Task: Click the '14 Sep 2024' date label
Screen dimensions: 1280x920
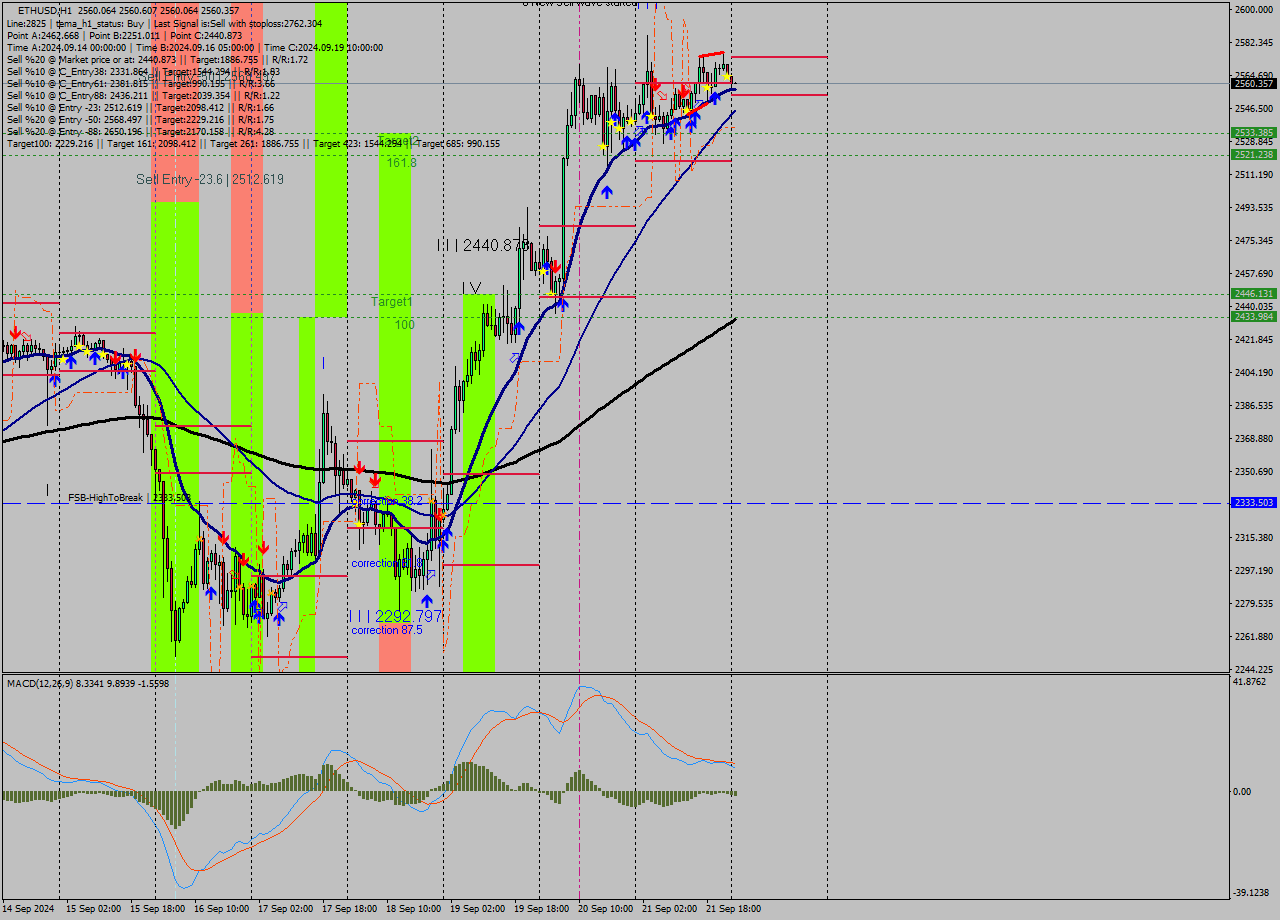Action: (29, 909)
